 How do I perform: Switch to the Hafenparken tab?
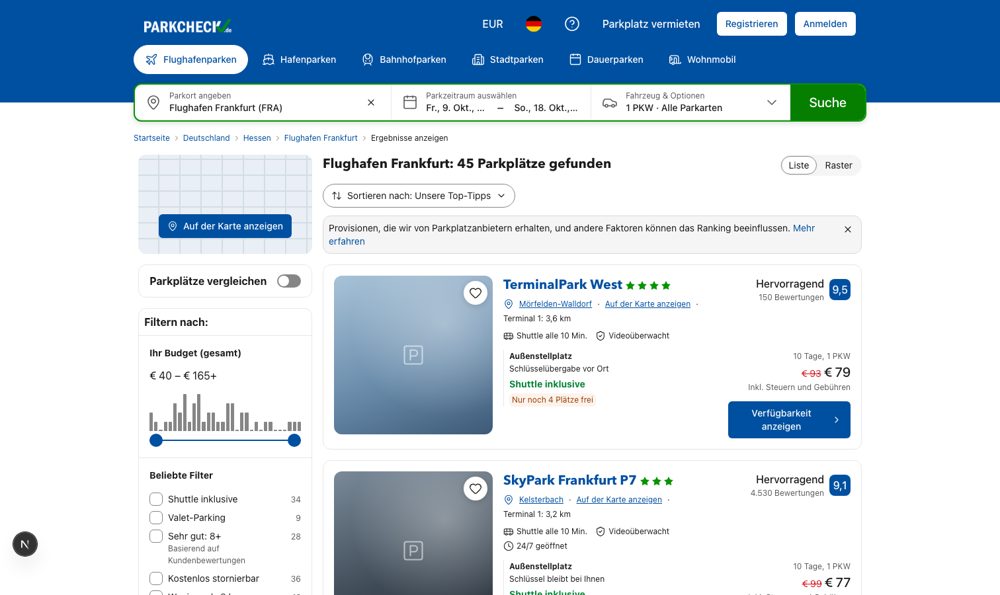300,59
